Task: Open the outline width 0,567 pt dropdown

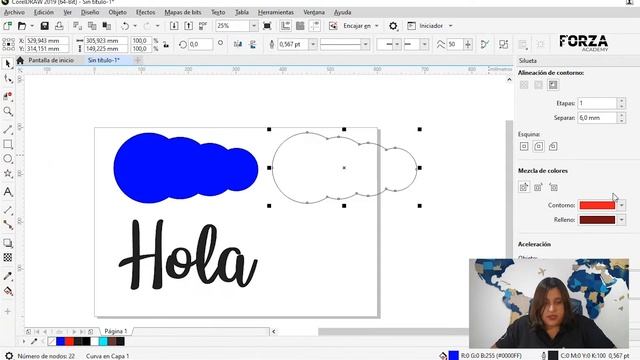Action: click(x=313, y=44)
